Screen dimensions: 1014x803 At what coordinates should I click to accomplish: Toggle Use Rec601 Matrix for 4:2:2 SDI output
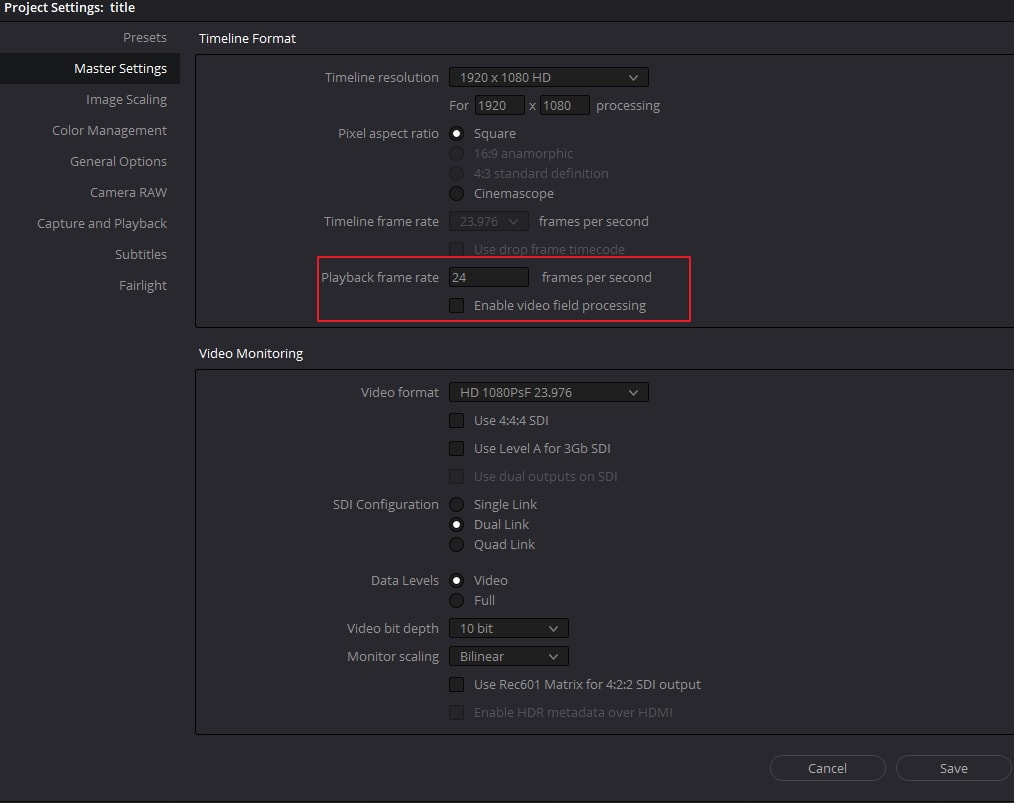[457, 685]
